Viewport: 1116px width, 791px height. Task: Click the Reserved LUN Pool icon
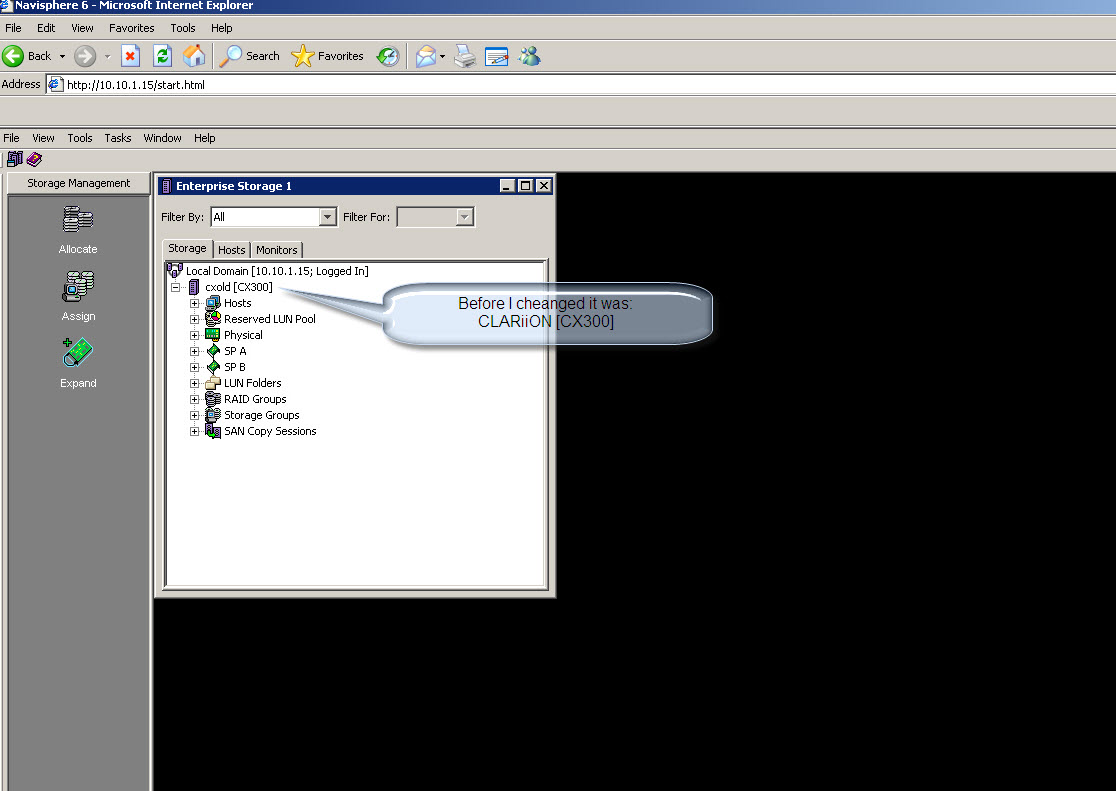(x=213, y=319)
